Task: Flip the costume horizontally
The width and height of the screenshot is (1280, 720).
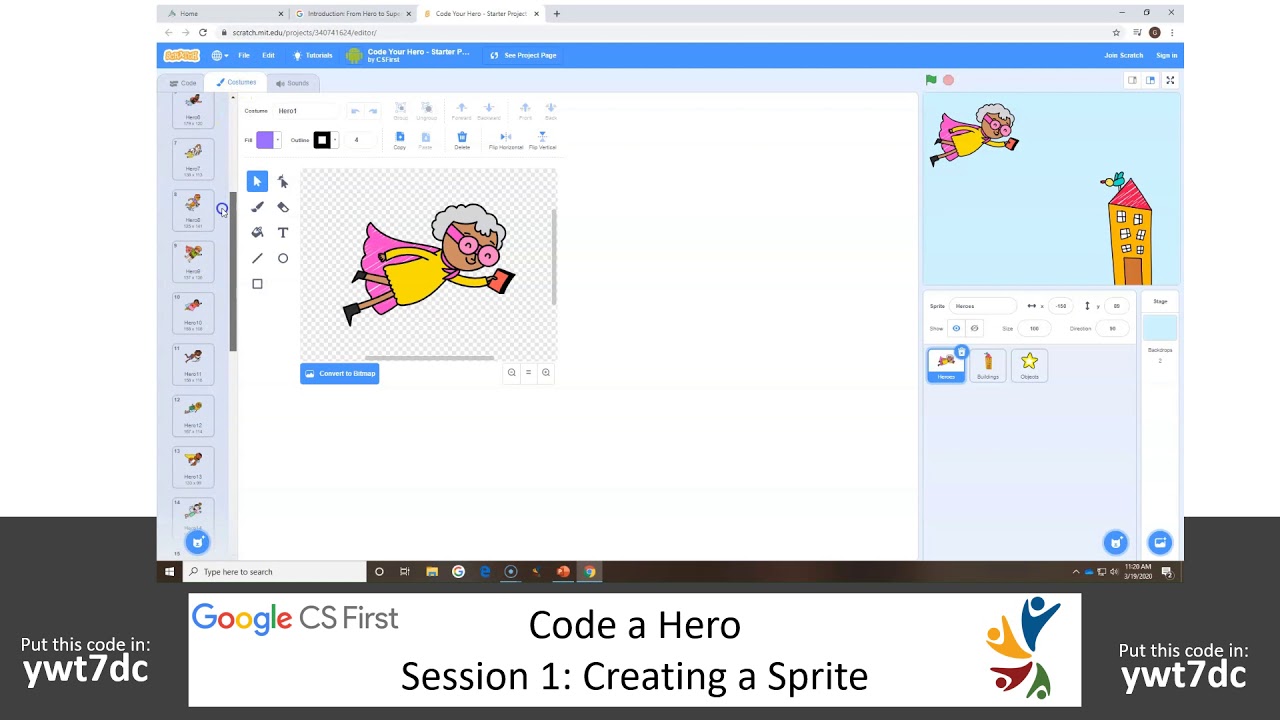Action: click(x=505, y=140)
